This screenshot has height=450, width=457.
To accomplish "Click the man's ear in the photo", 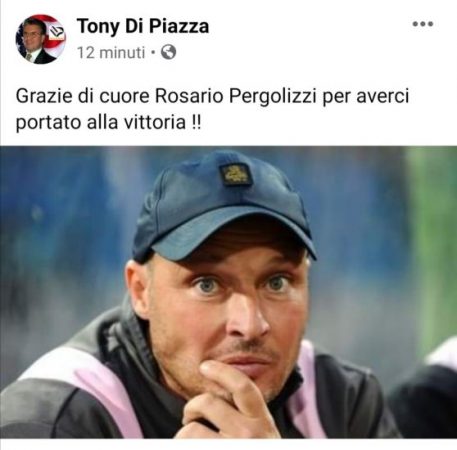I will (x=137, y=288).
